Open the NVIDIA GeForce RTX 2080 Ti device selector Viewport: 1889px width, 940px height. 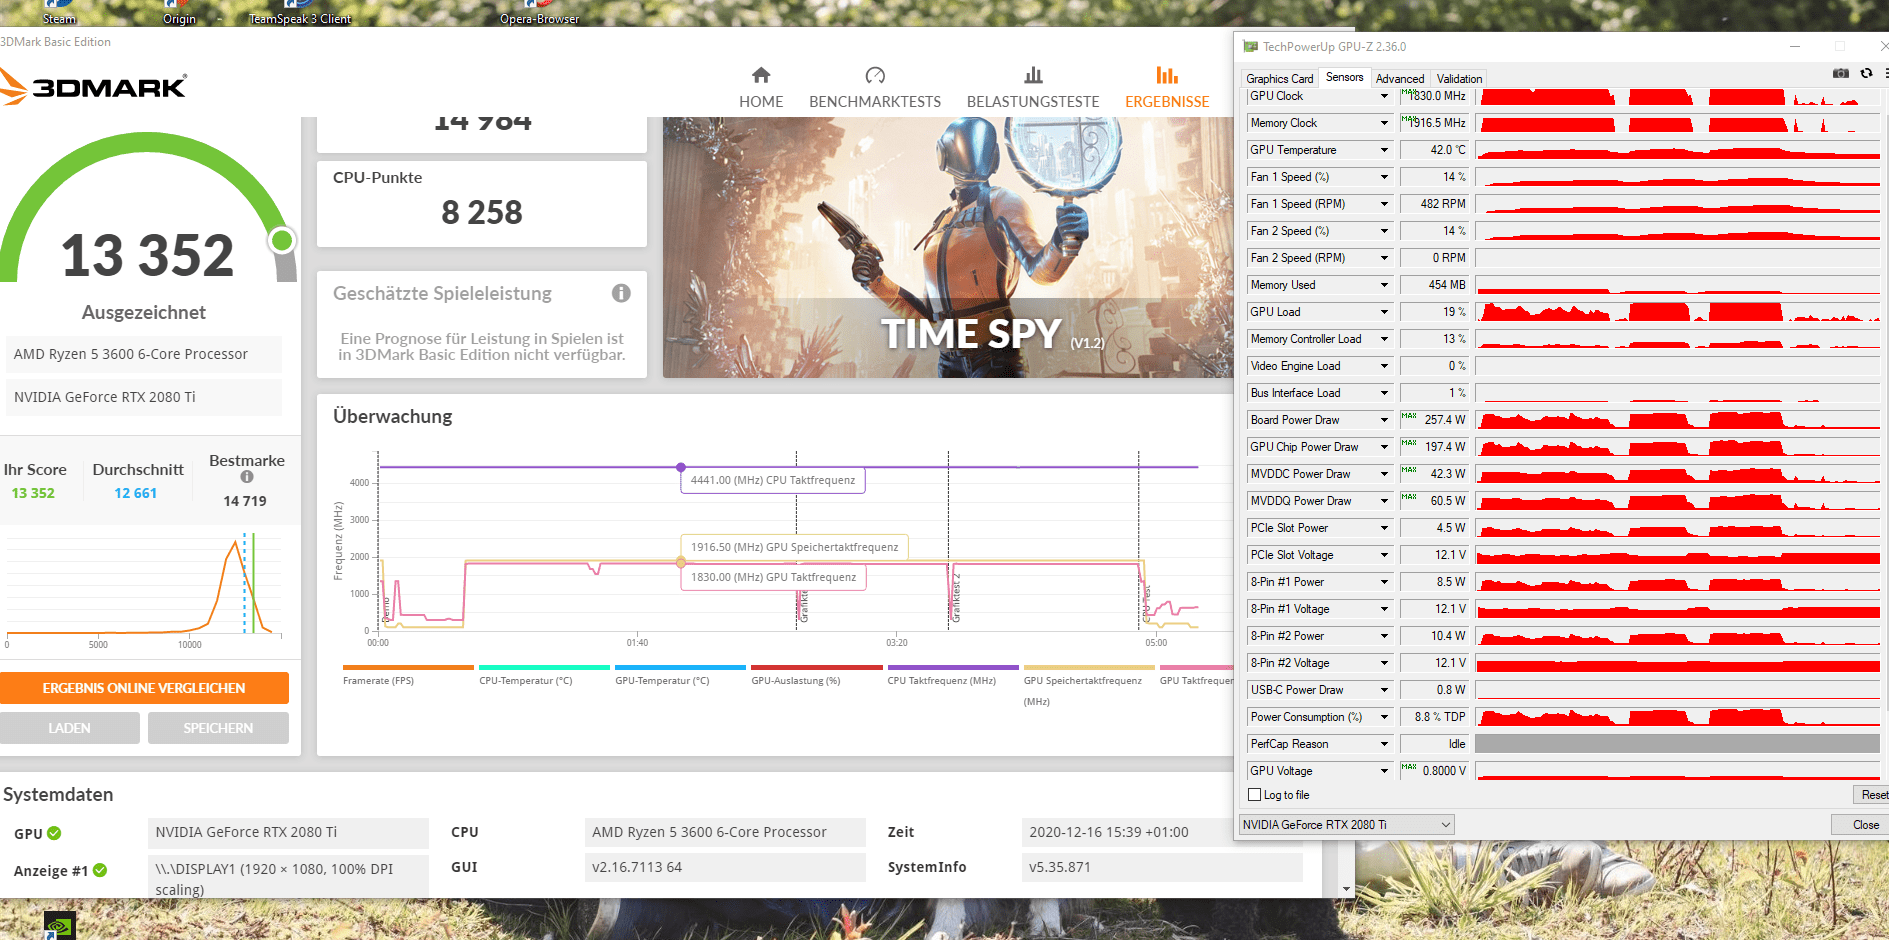(x=1346, y=825)
